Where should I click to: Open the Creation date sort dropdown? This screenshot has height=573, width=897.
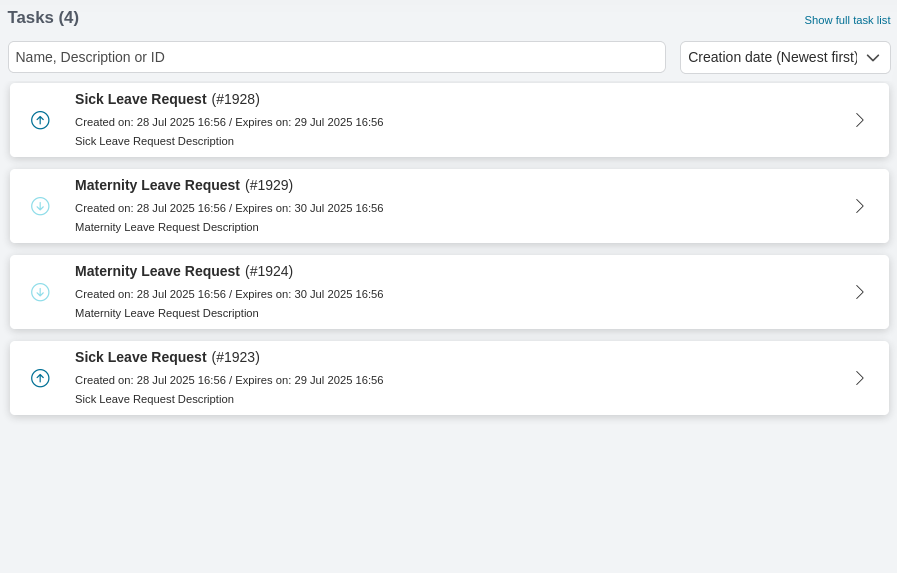click(x=772, y=57)
